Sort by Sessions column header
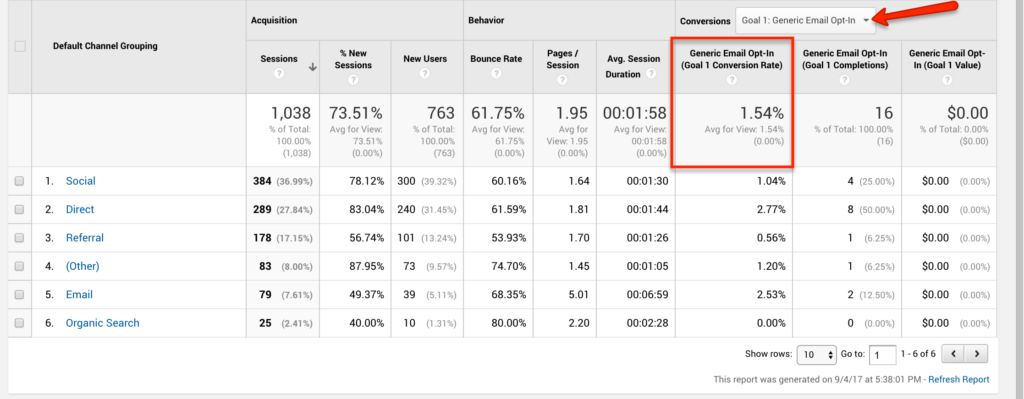Screen dimensions: 1024x399 pyautogui.click(x=279, y=59)
